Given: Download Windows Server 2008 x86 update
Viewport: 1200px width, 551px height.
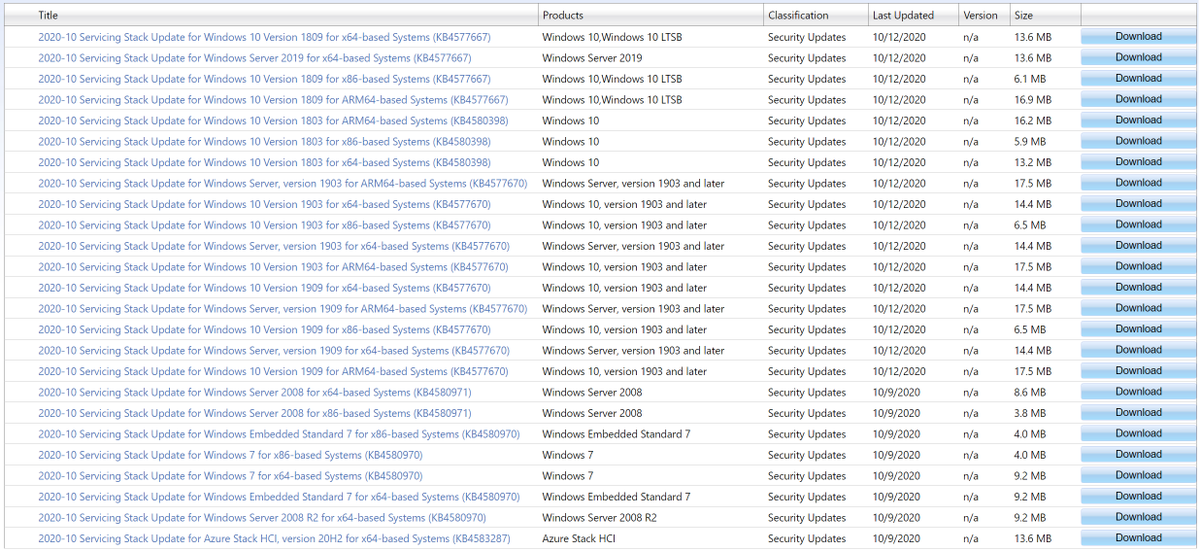Looking at the screenshot, I should click(1139, 414).
